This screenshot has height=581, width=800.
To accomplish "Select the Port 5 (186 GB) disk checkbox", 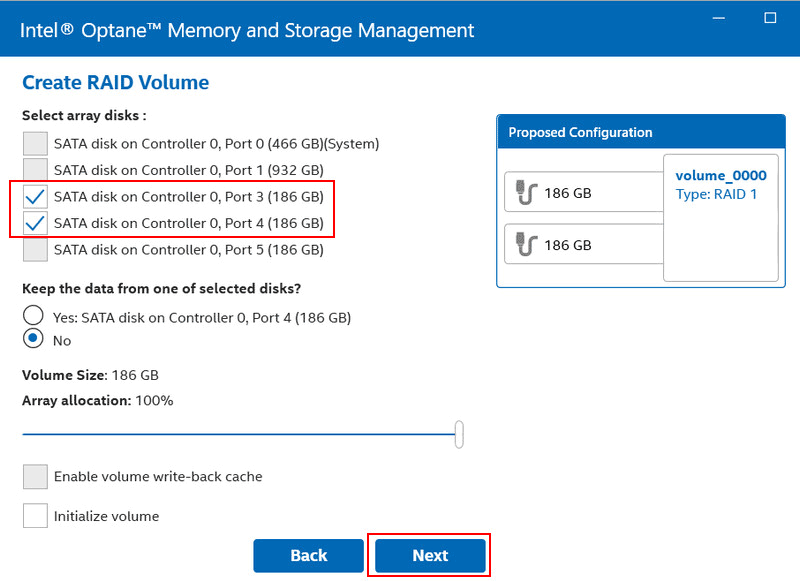I will (35, 249).
